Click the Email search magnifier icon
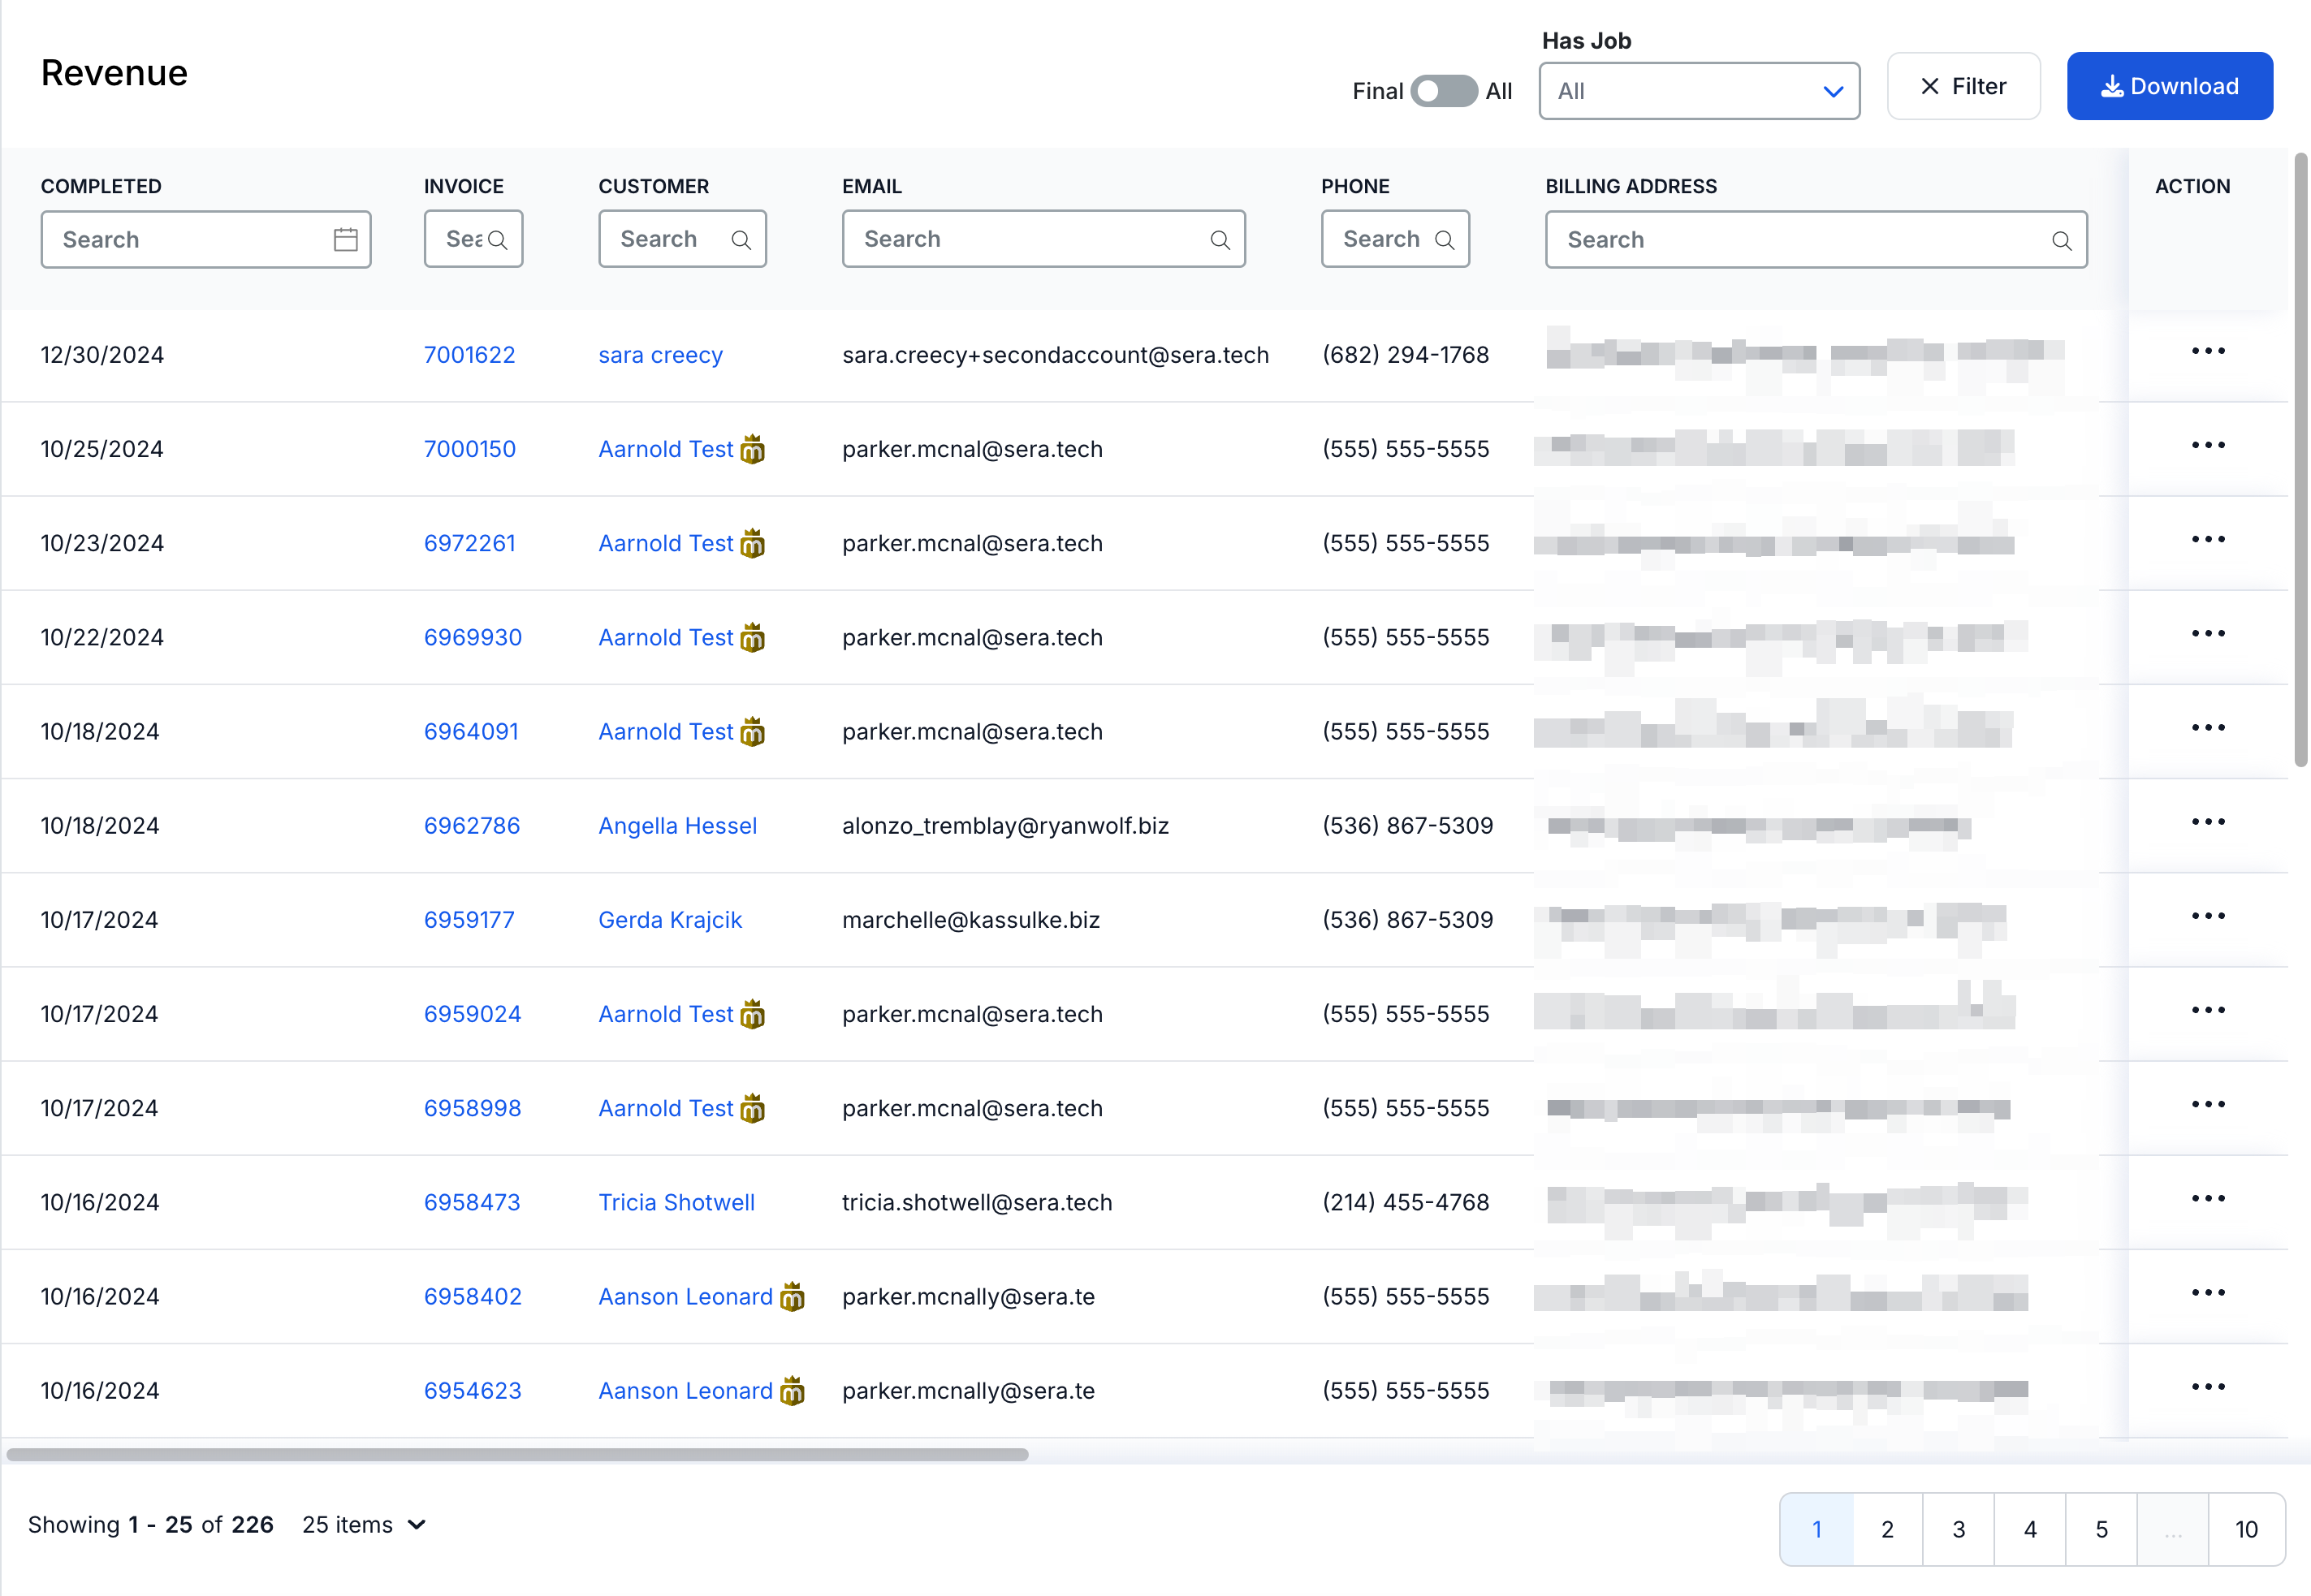The width and height of the screenshot is (2311, 1596). pos(1220,240)
